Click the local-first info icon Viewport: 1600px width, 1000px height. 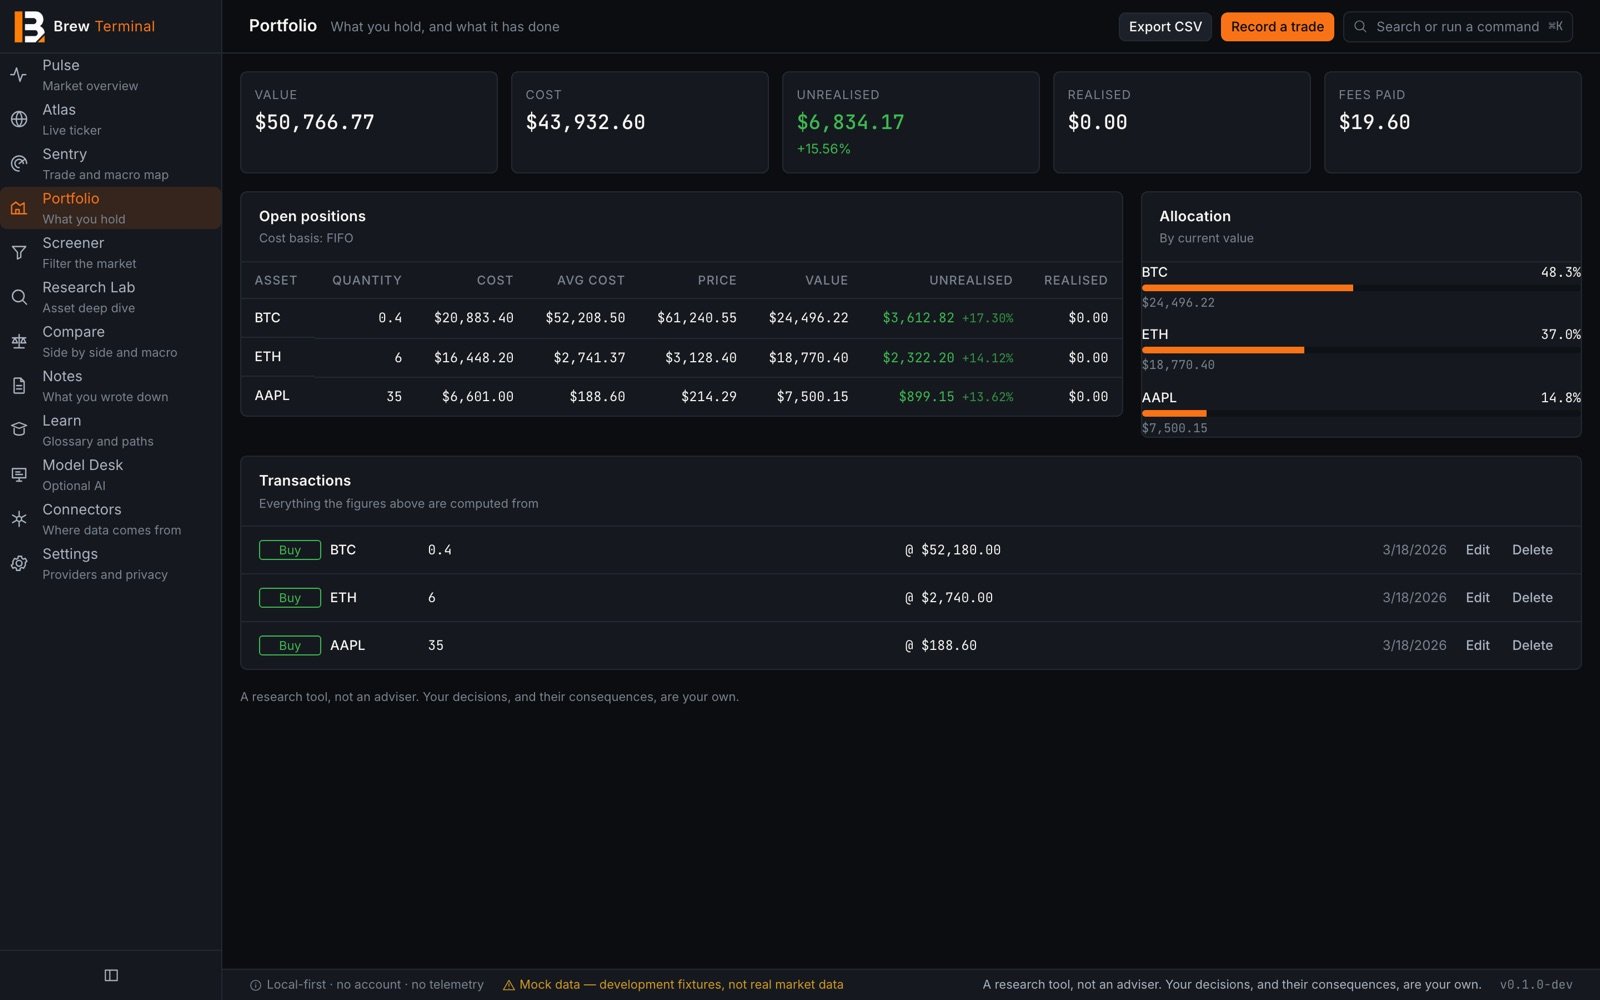click(256, 985)
